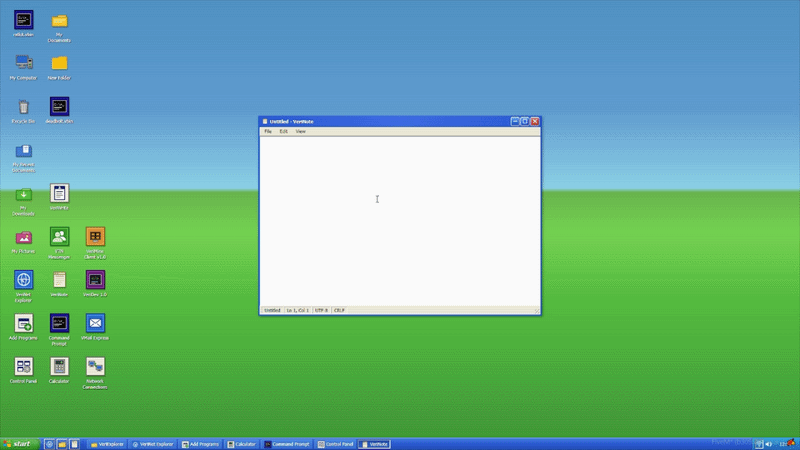
Task: Select the My Computer desktop icon
Action: [23, 67]
